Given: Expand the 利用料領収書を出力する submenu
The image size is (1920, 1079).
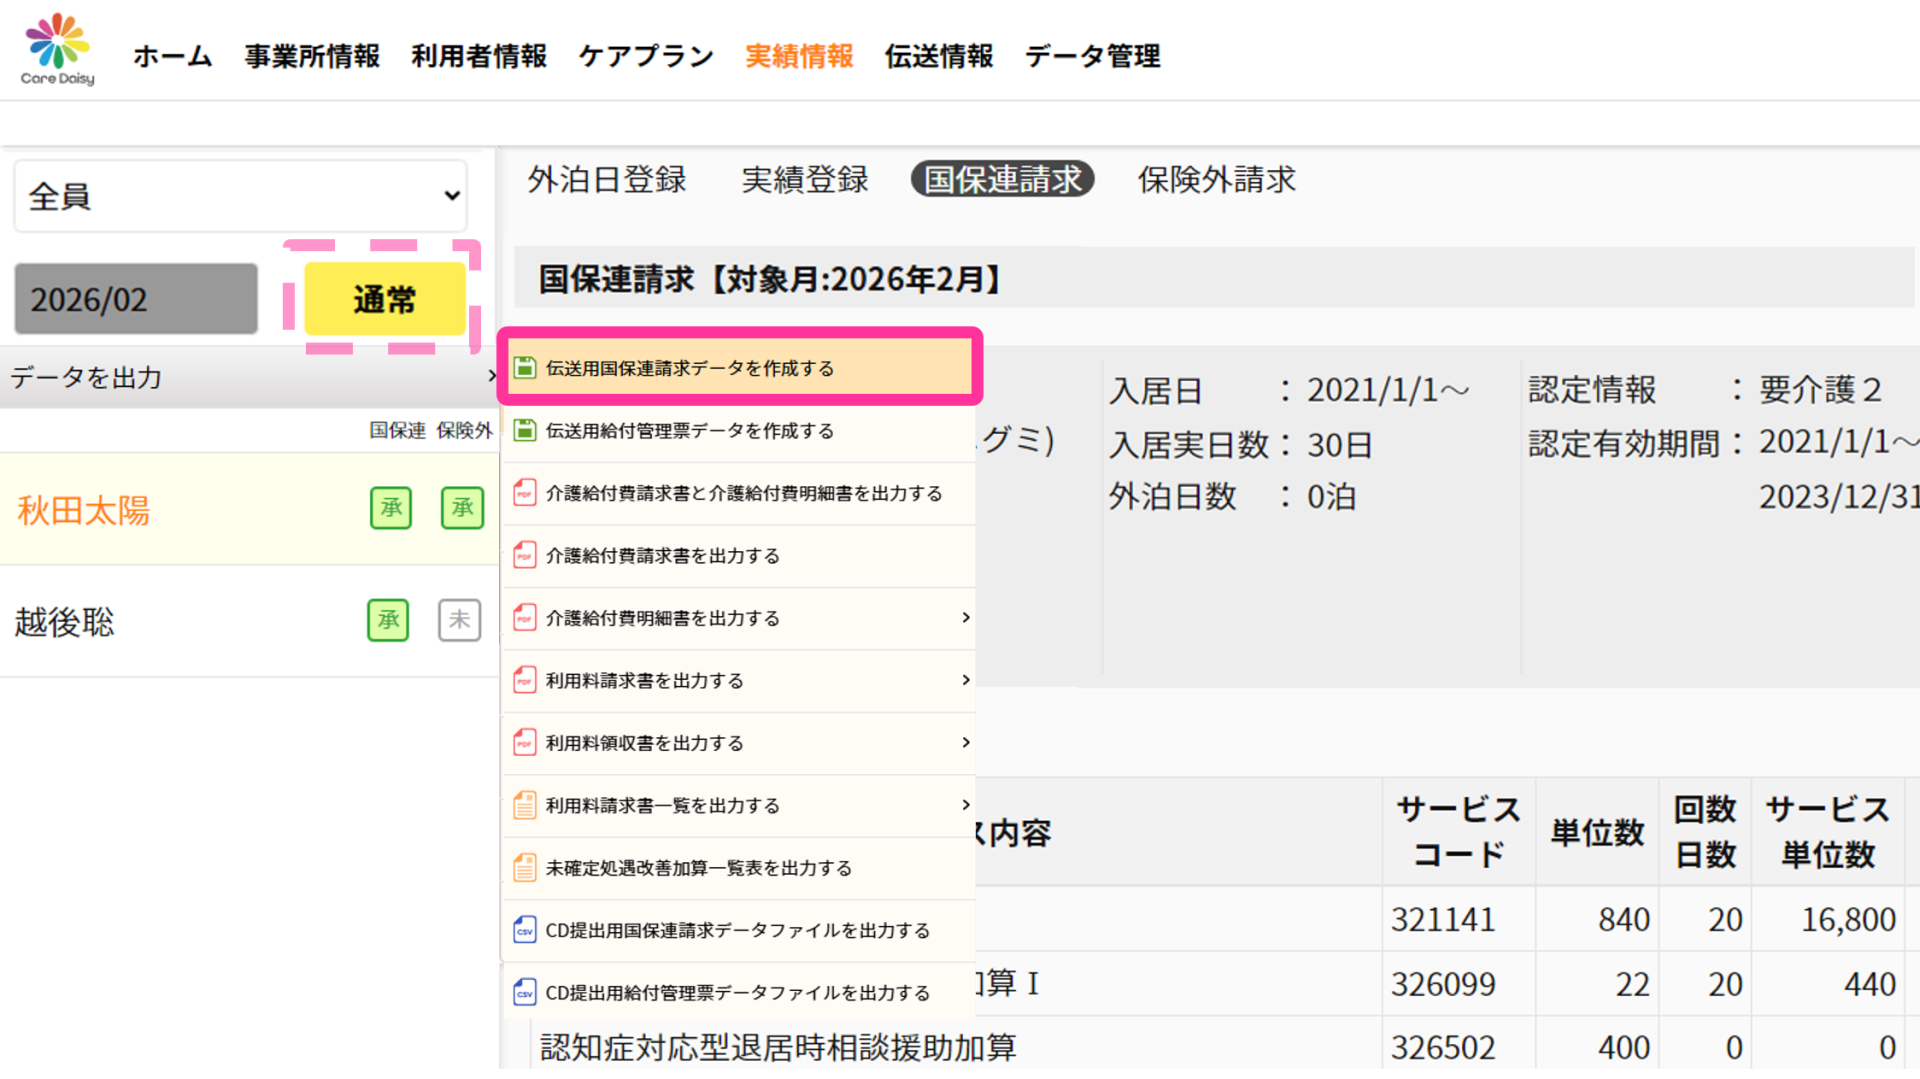Looking at the screenshot, I should point(965,742).
